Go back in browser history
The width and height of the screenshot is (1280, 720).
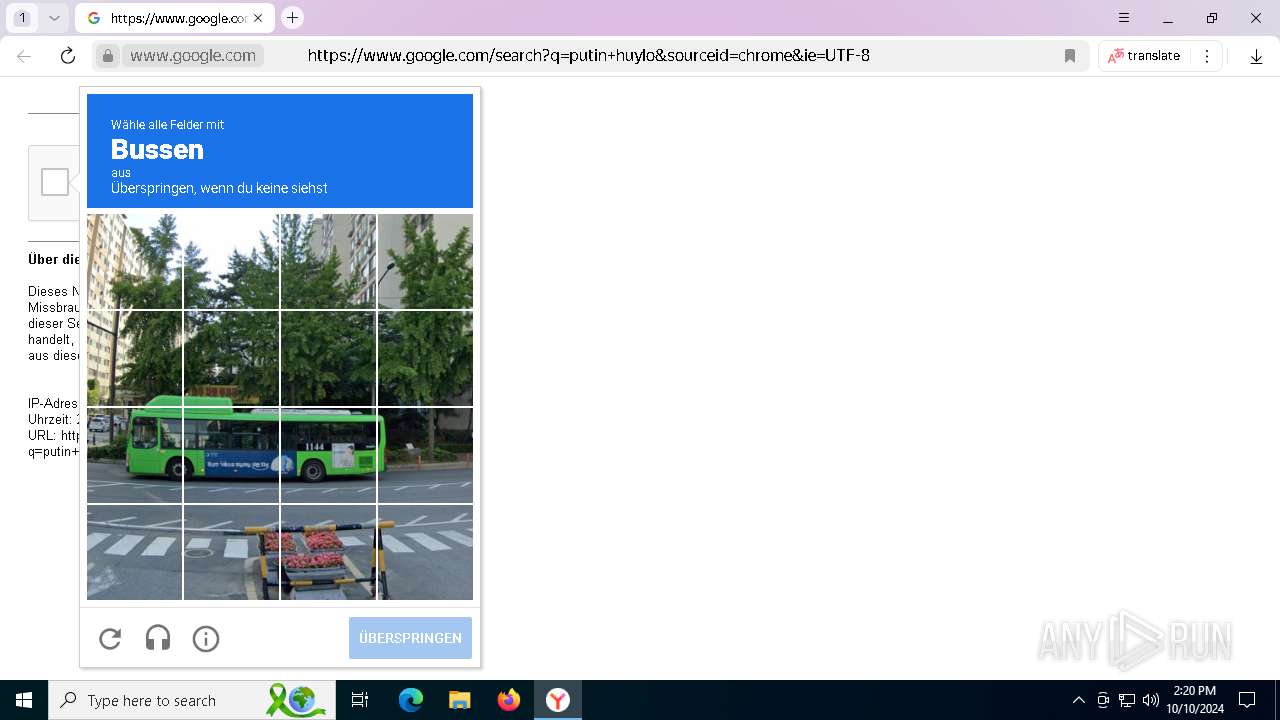(x=24, y=56)
